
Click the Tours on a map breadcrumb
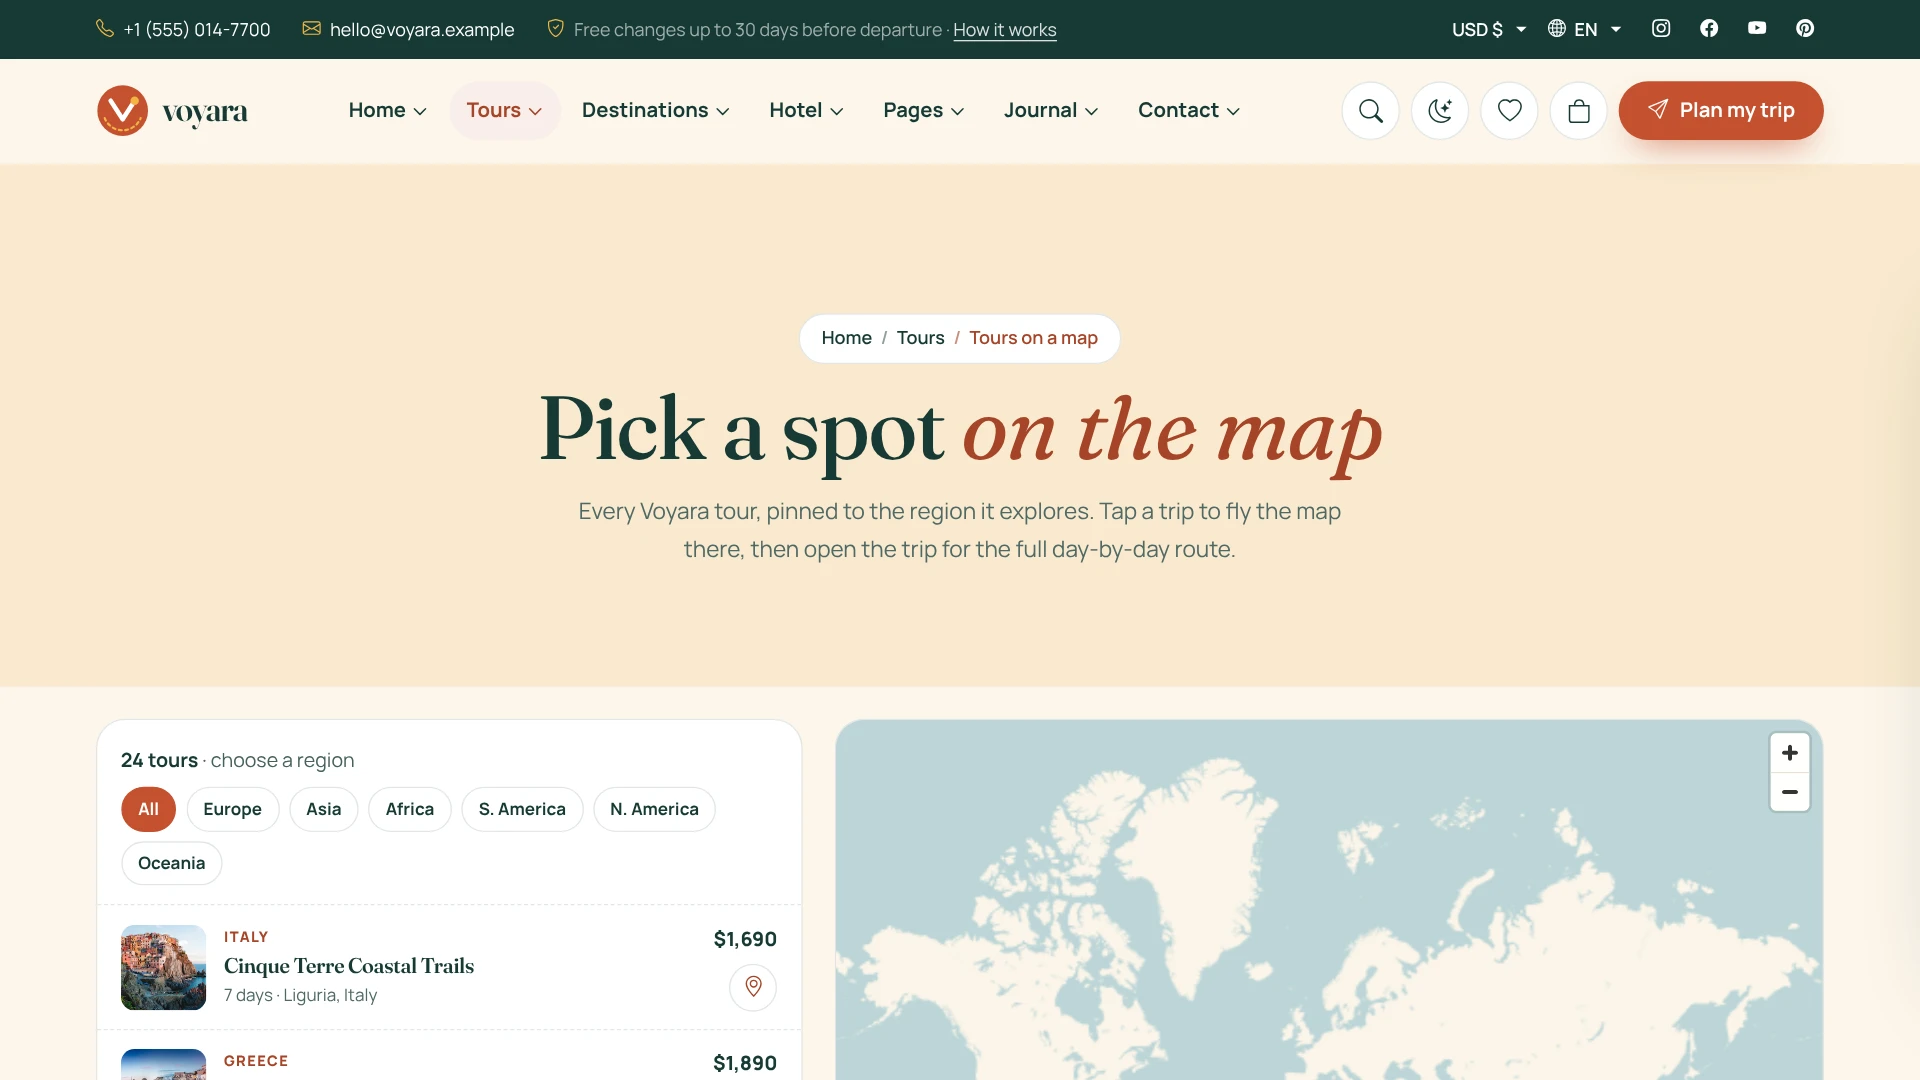[x=1033, y=338]
